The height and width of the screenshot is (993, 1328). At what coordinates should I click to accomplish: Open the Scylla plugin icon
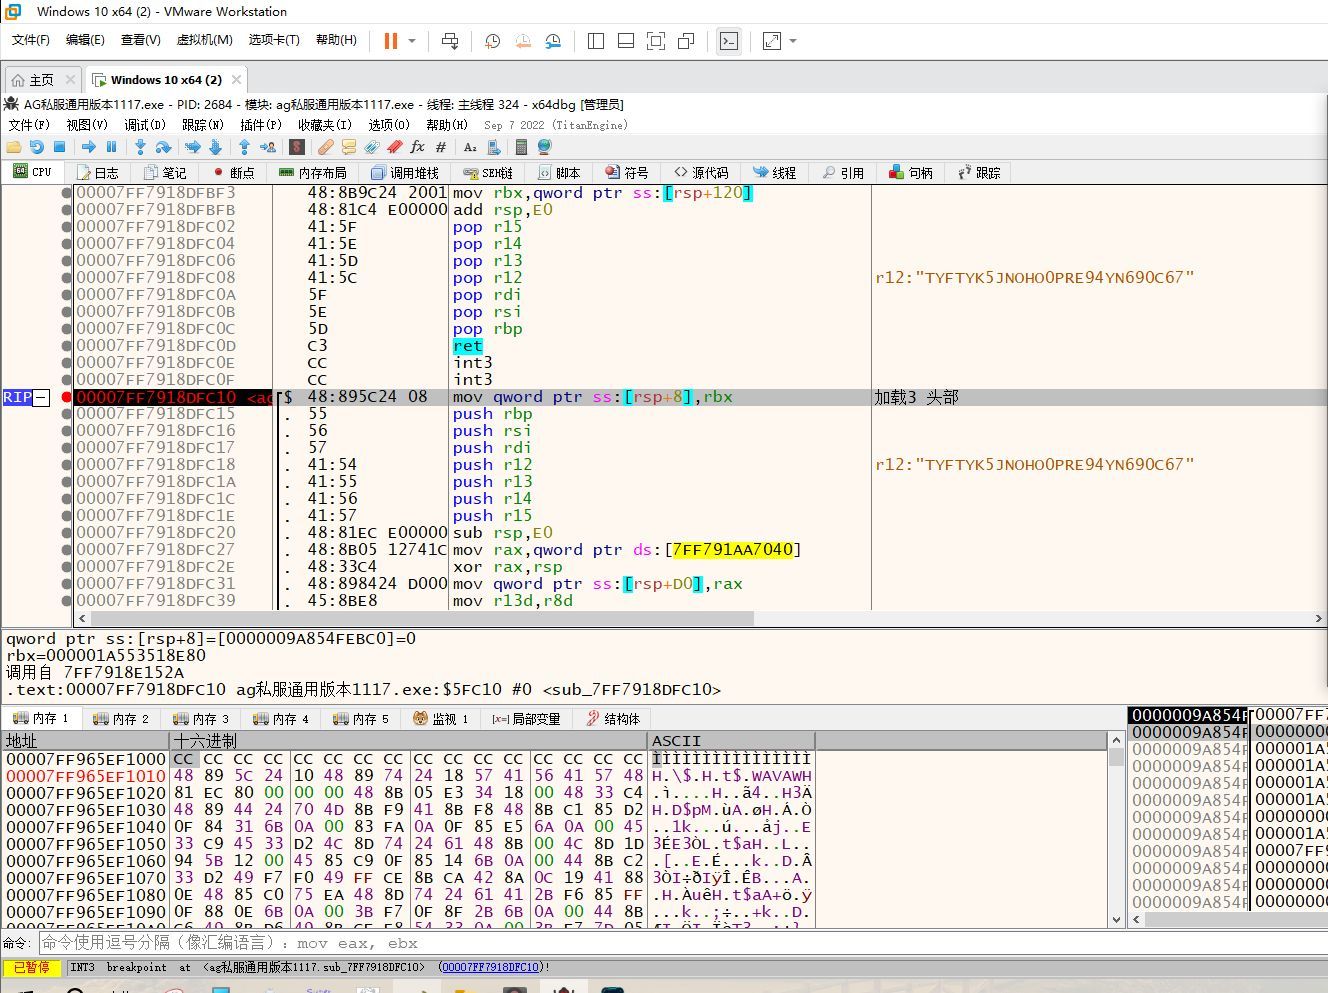point(297,147)
